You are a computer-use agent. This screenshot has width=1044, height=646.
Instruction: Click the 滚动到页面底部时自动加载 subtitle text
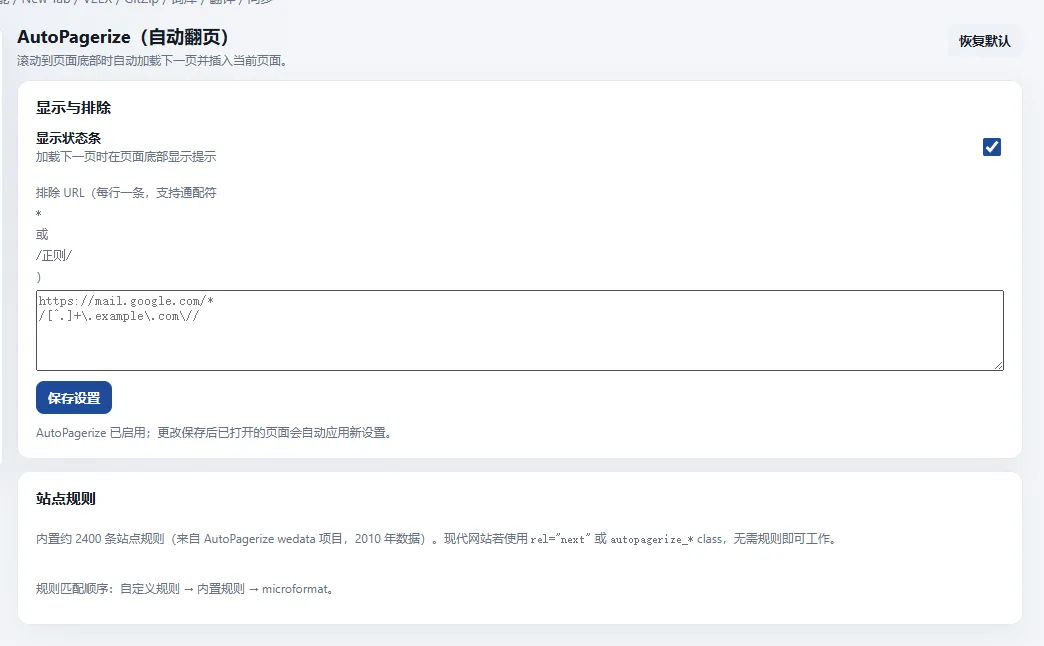tap(152, 61)
